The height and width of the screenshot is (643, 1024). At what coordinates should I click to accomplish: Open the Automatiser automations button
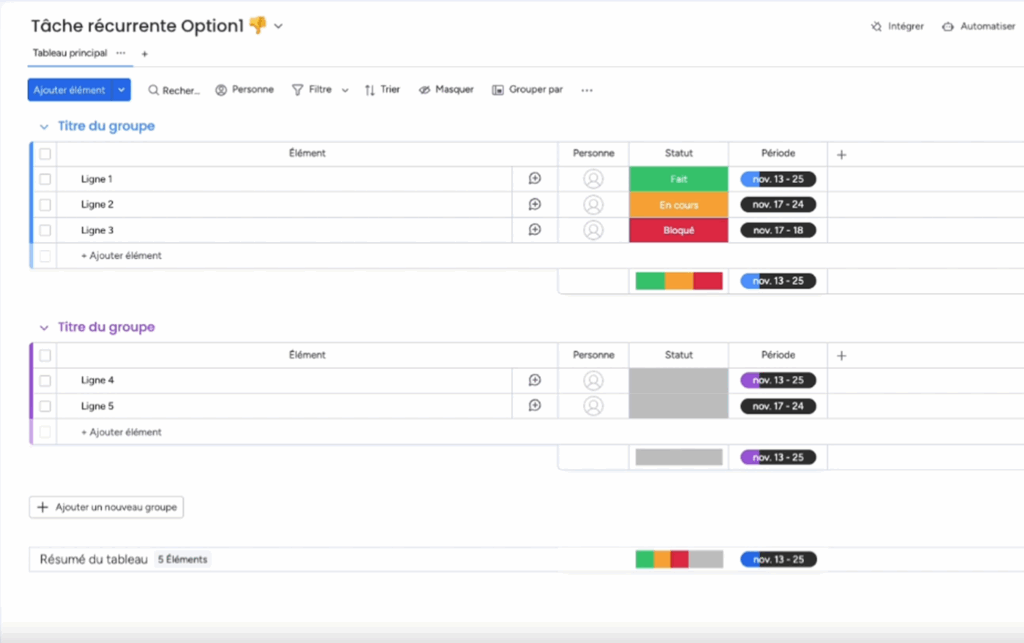978,26
